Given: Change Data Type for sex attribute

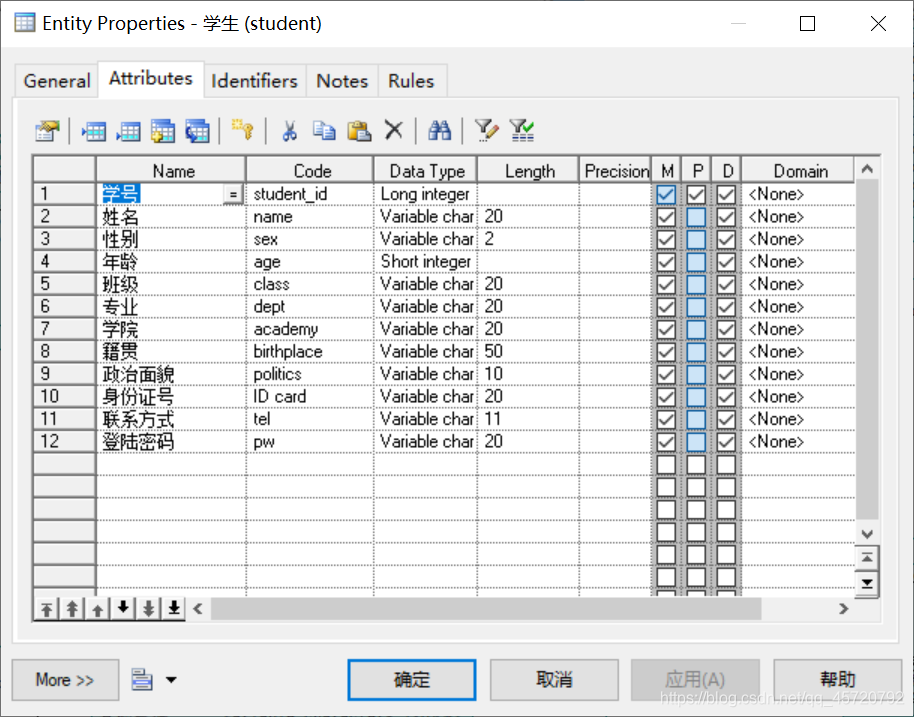Looking at the screenshot, I should pyautogui.click(x=426, y=239).
